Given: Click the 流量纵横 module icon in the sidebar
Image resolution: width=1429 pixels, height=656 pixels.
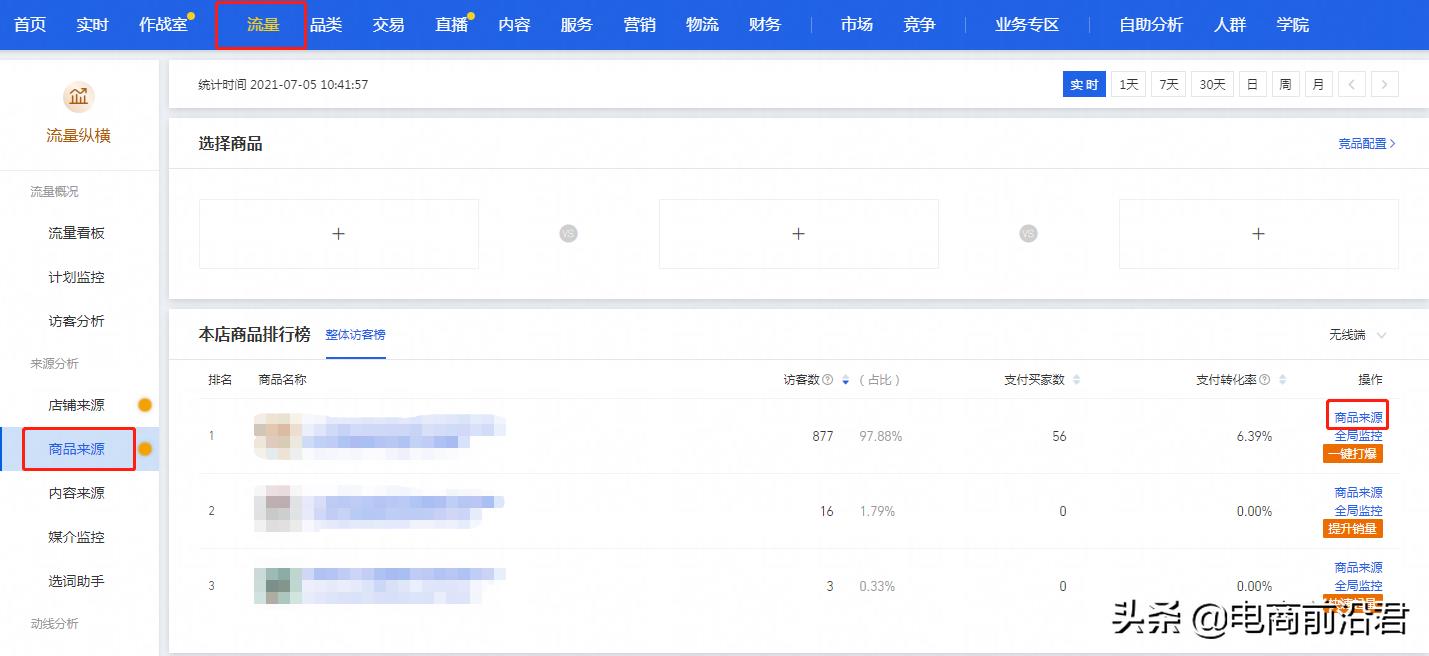Looking at the screenshot, I should [78, 97].
